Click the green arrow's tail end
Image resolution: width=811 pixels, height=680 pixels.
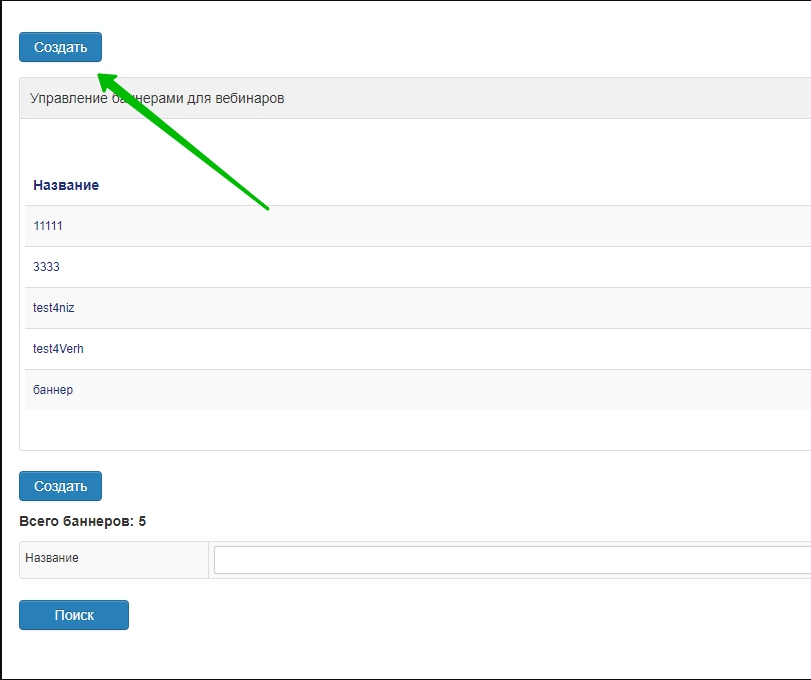[266, 207]
